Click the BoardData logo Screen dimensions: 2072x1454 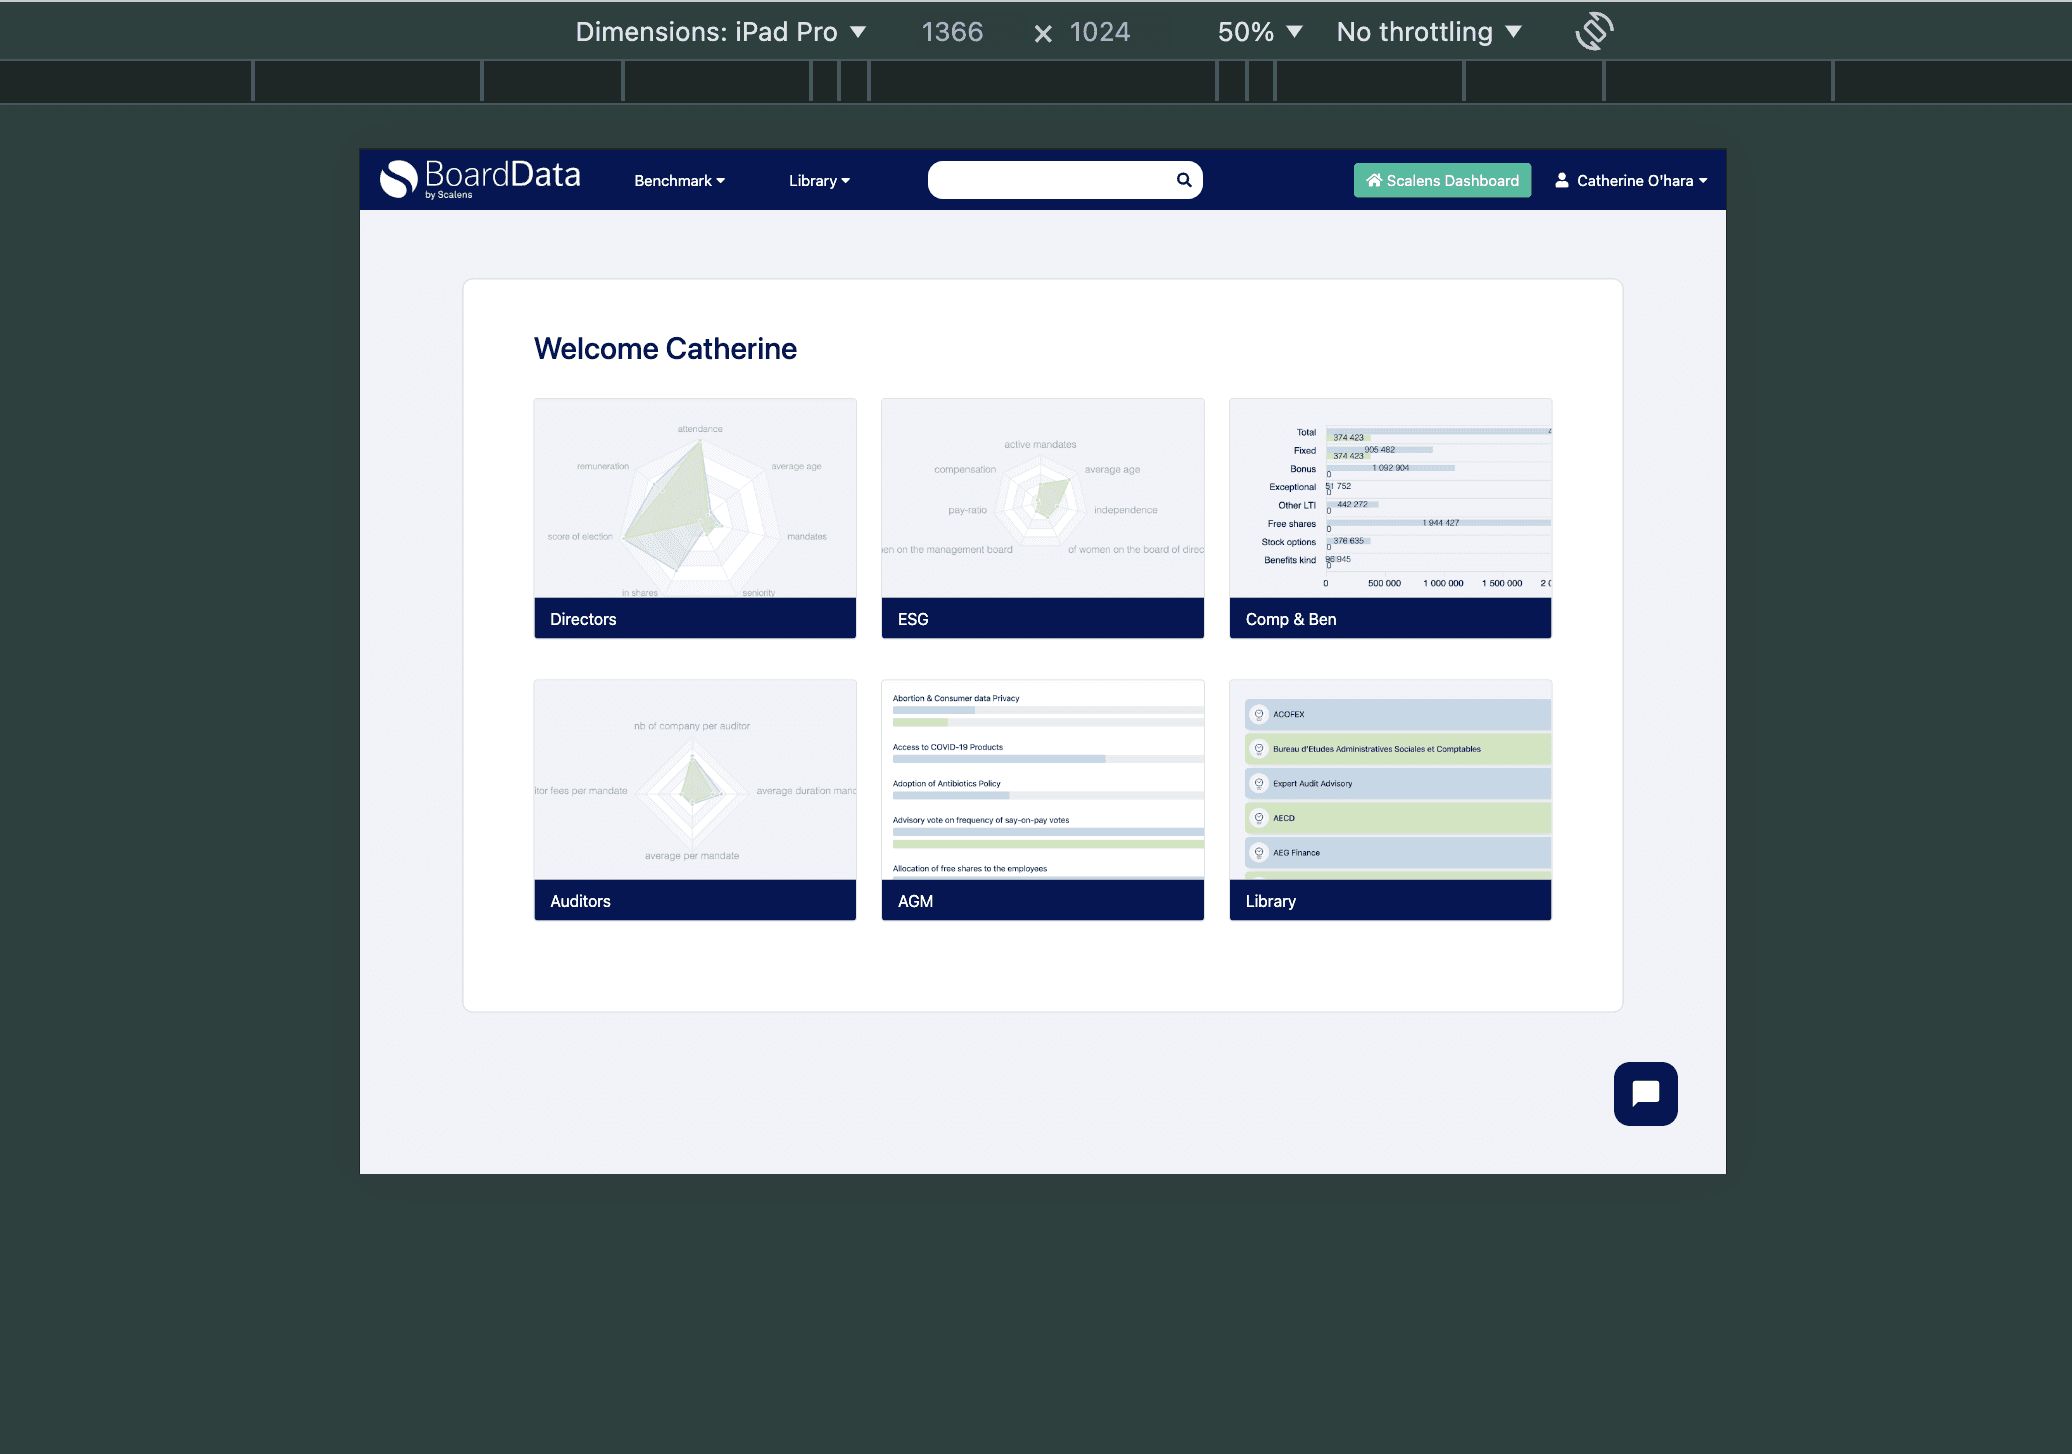pyautogui.click(x=480, y=179)
